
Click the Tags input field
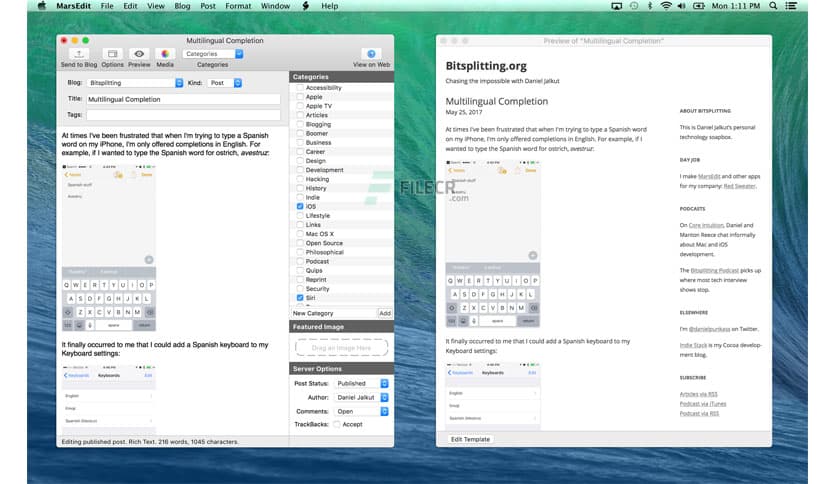183,115
